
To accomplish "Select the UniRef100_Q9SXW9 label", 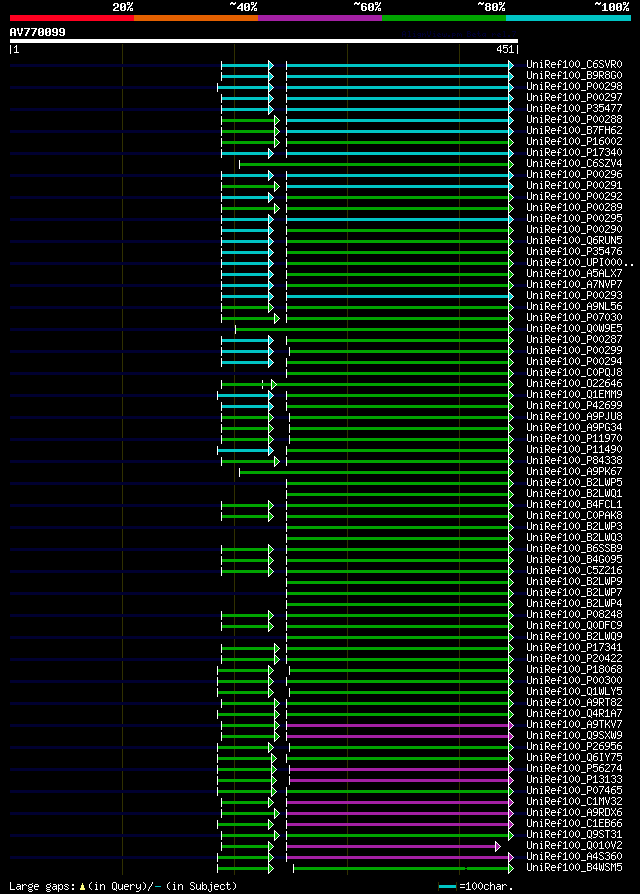I will pyautogui.click(x=574, y=735).
